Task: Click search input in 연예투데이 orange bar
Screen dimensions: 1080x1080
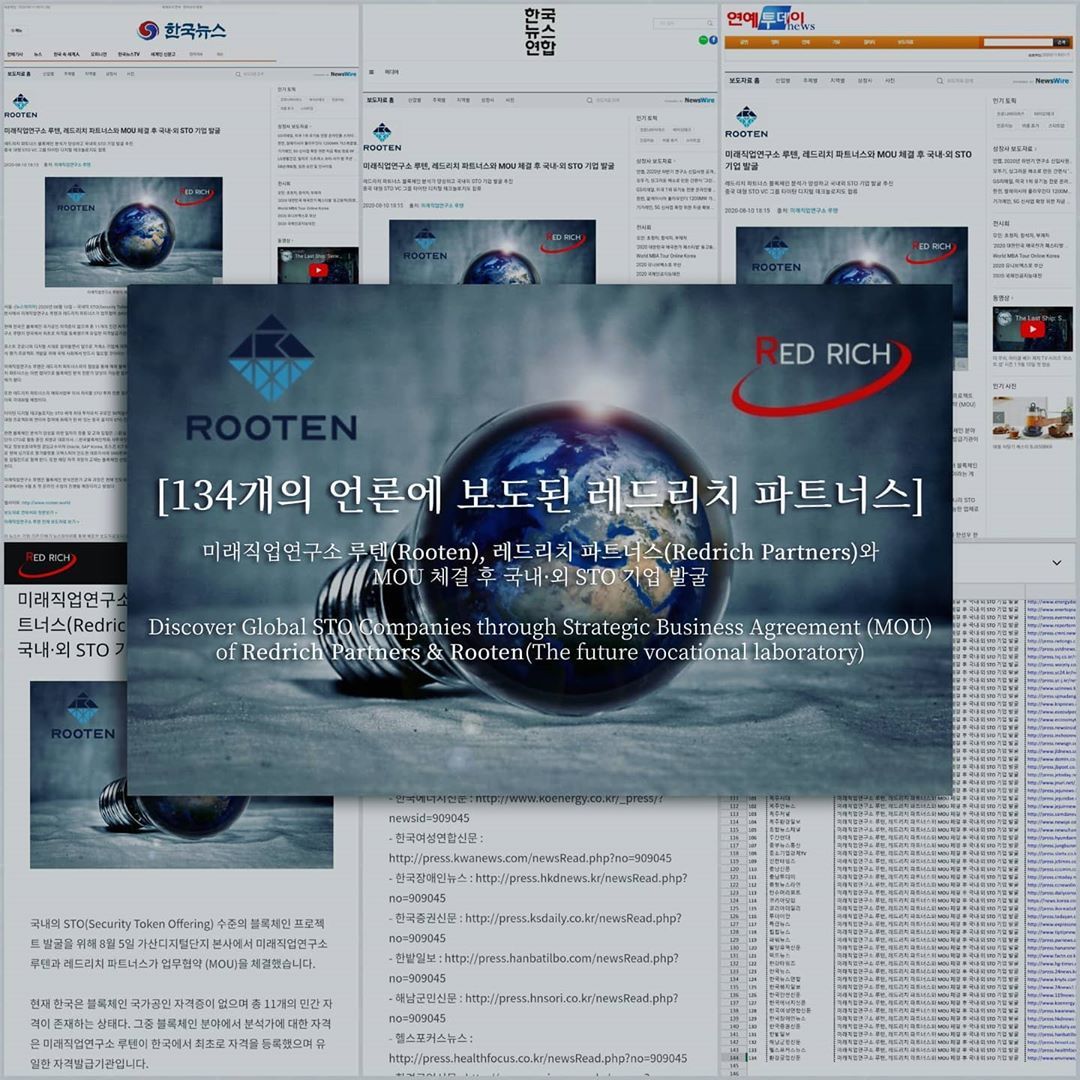Action: (x=1018, y=42)
